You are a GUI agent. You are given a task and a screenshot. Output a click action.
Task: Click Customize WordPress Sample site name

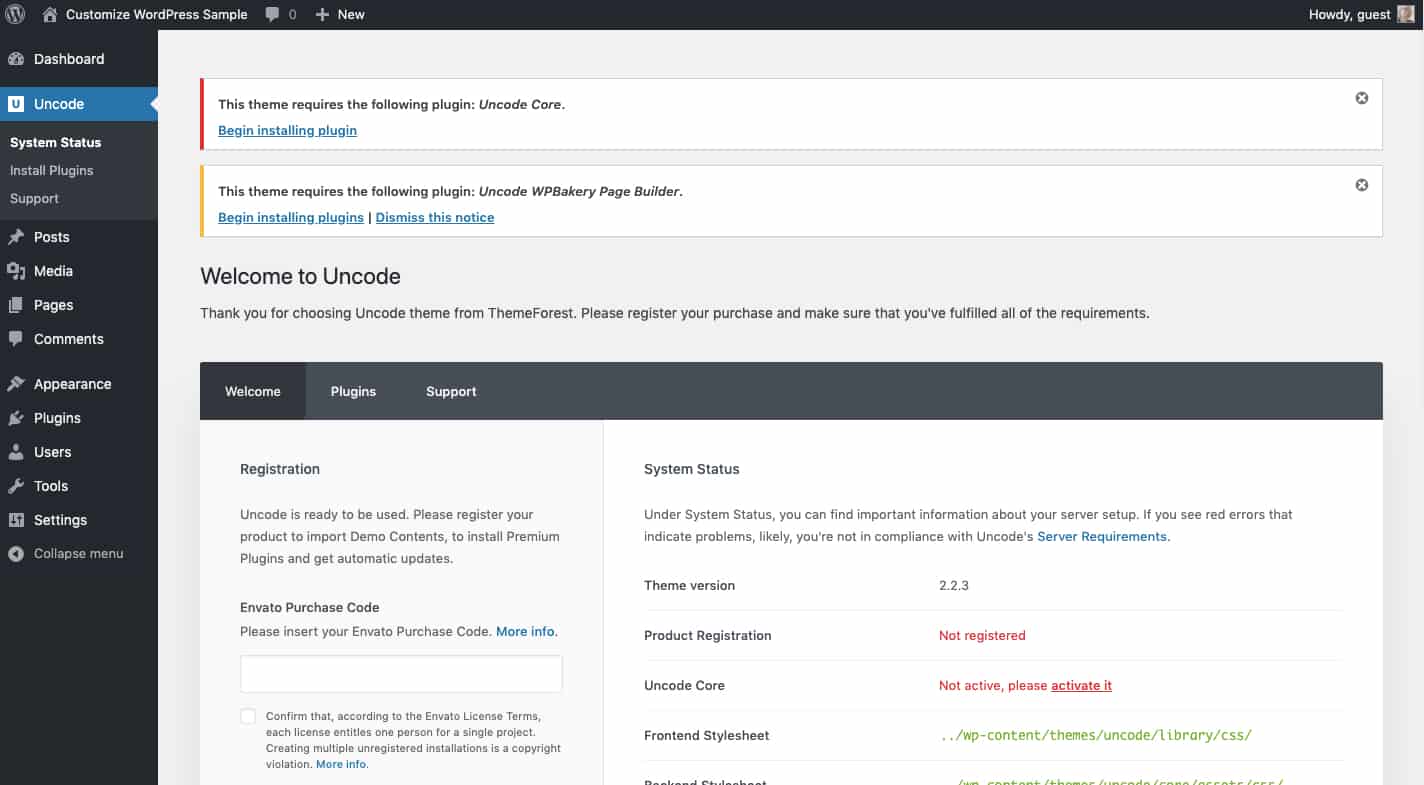157,14
